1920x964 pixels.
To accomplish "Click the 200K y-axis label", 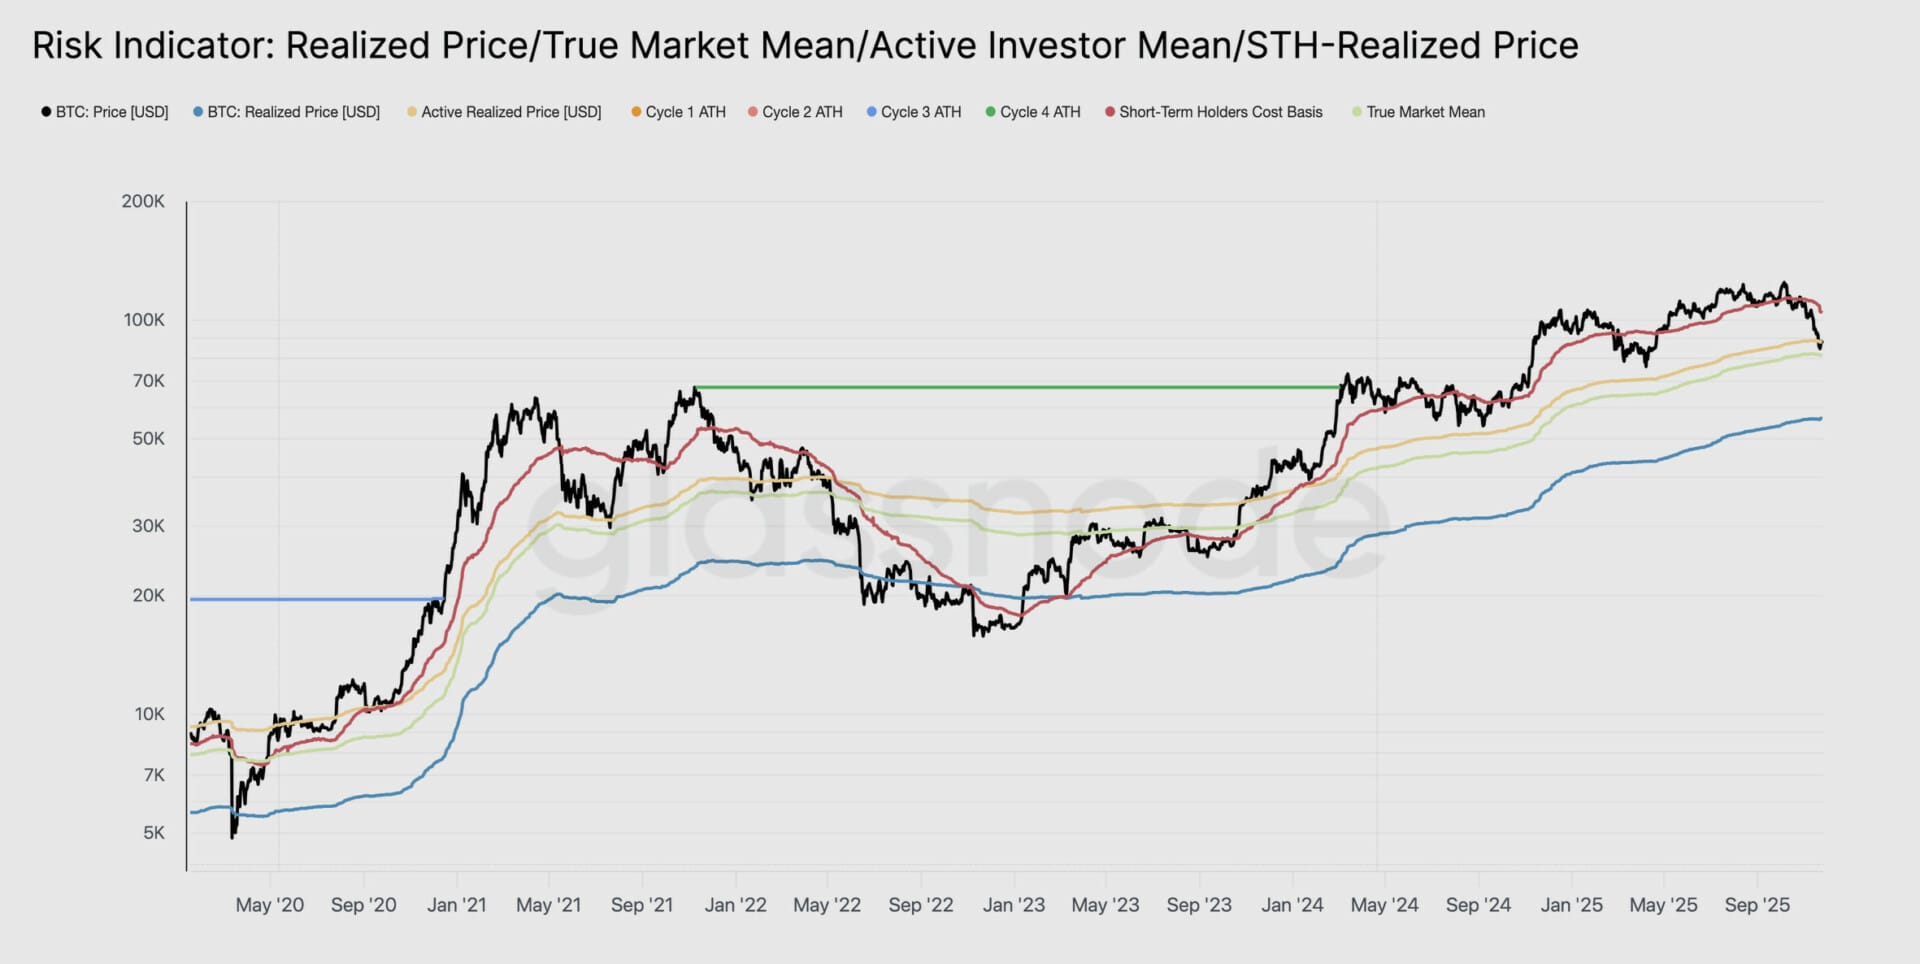I will (143, 201).
